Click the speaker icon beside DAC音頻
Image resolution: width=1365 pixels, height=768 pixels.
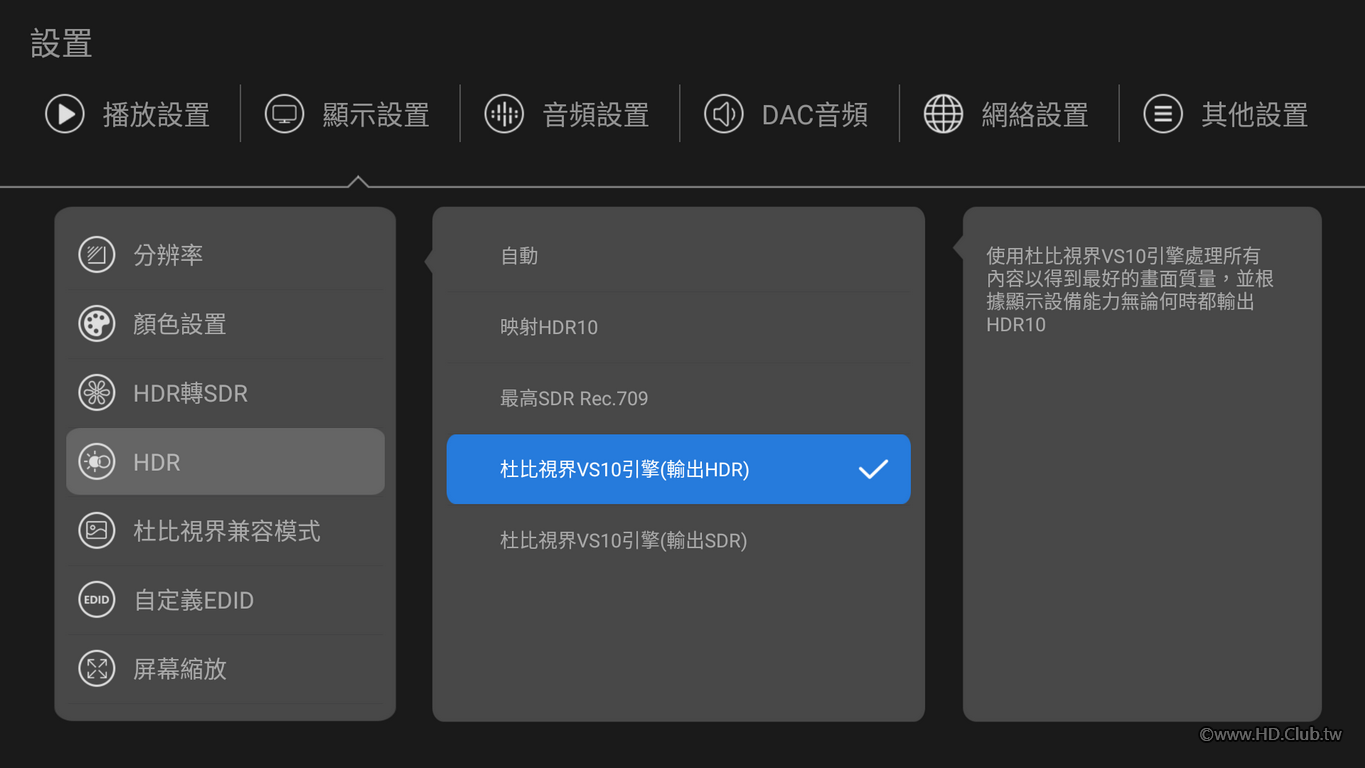point(724,114)
